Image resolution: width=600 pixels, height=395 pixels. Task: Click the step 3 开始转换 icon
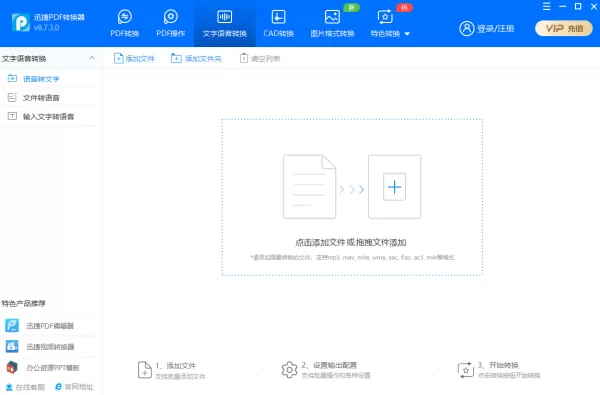pos(466,370)
